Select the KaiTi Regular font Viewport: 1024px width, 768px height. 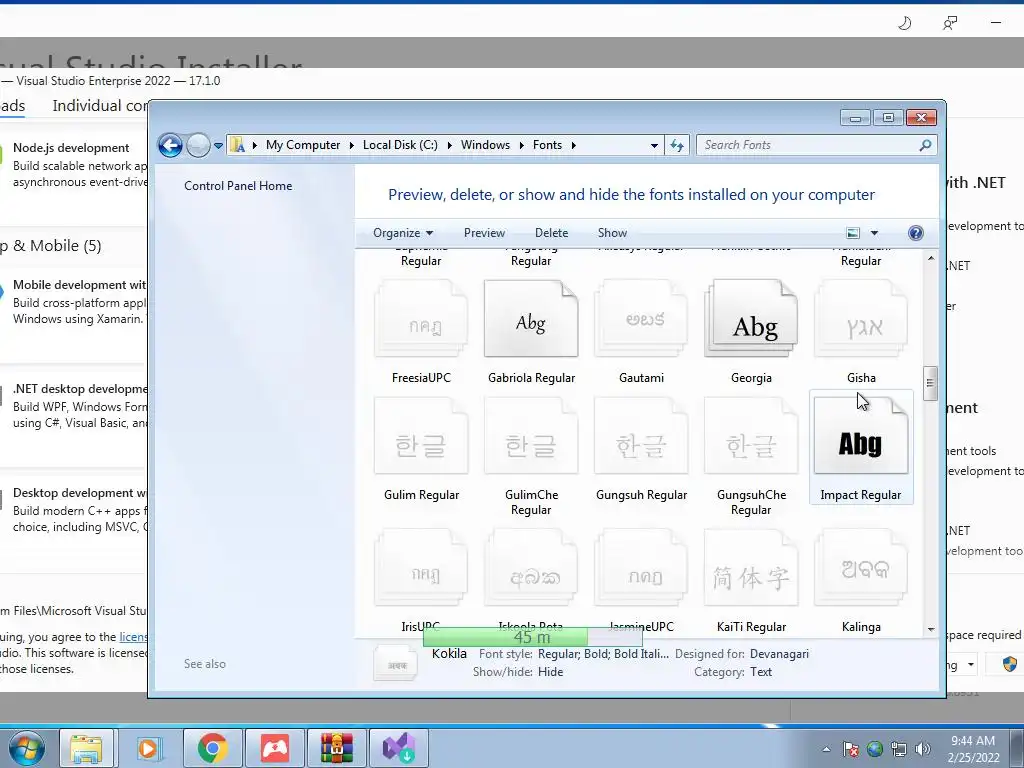coord(751,581)
